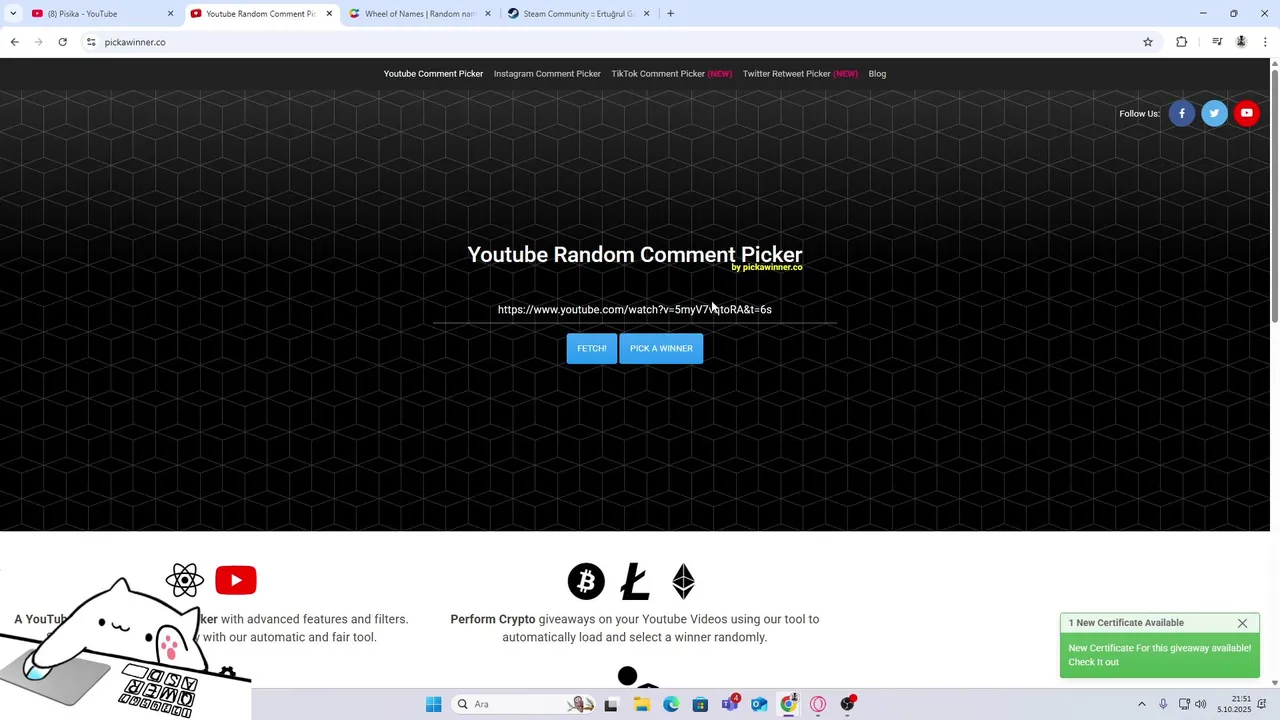Image resolution: width=1280 pixels, height=720 pixels.
Task: Open the browser extensions puzzle icon
Action: (1182, 42)
